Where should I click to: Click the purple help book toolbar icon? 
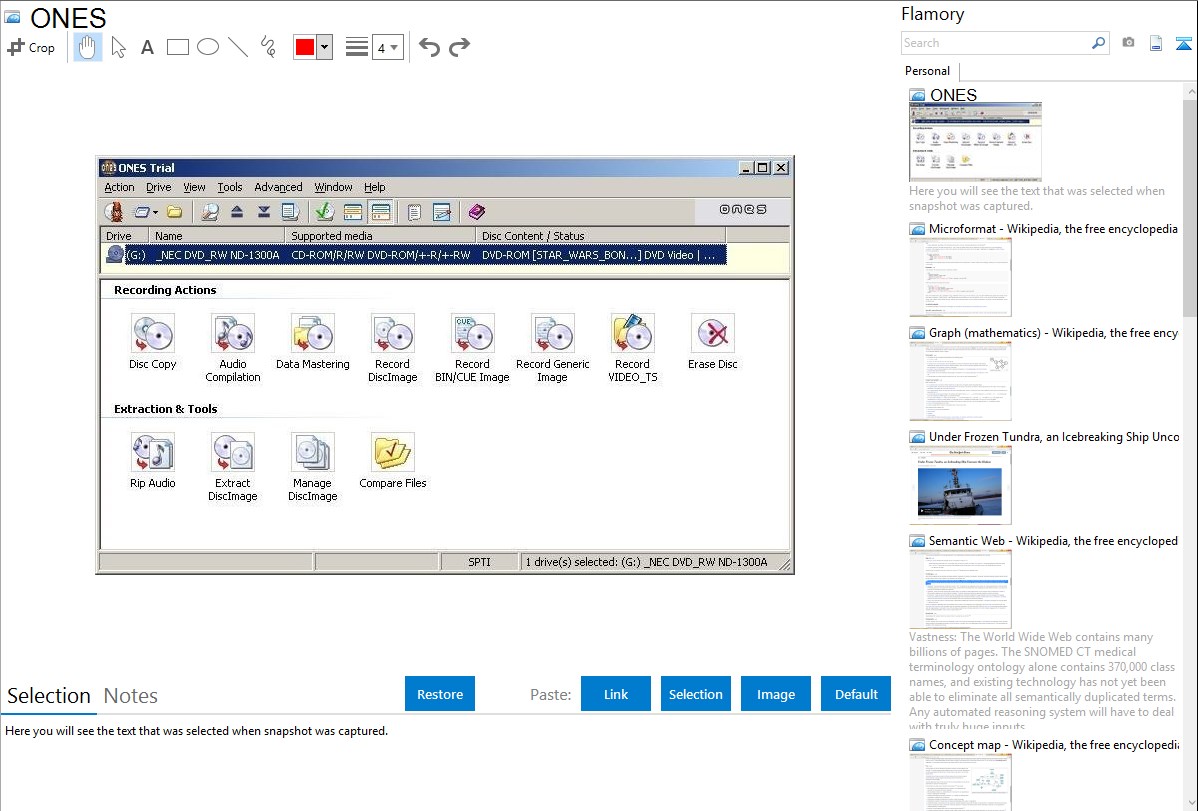point(477,212)
